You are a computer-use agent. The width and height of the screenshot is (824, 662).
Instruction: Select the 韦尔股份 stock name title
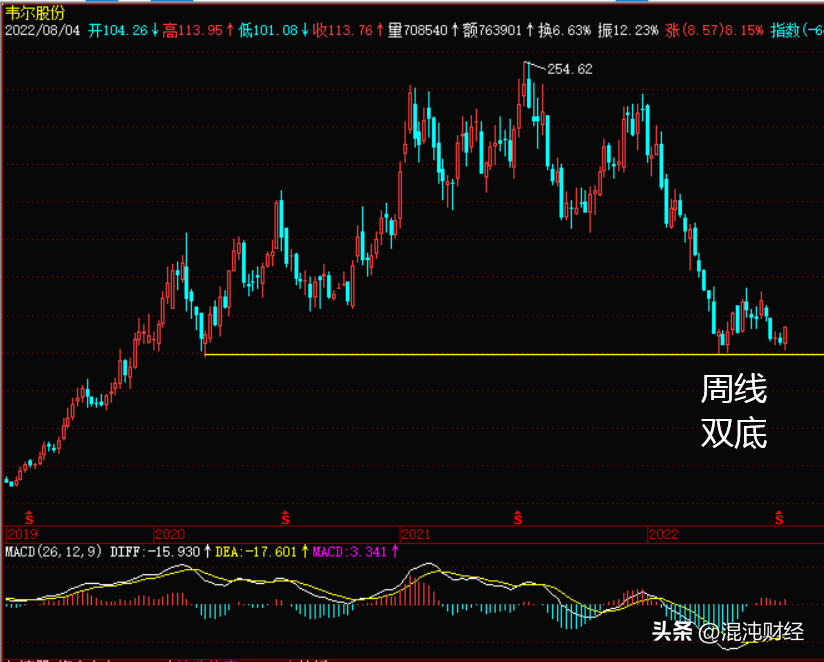pos(35,14)
